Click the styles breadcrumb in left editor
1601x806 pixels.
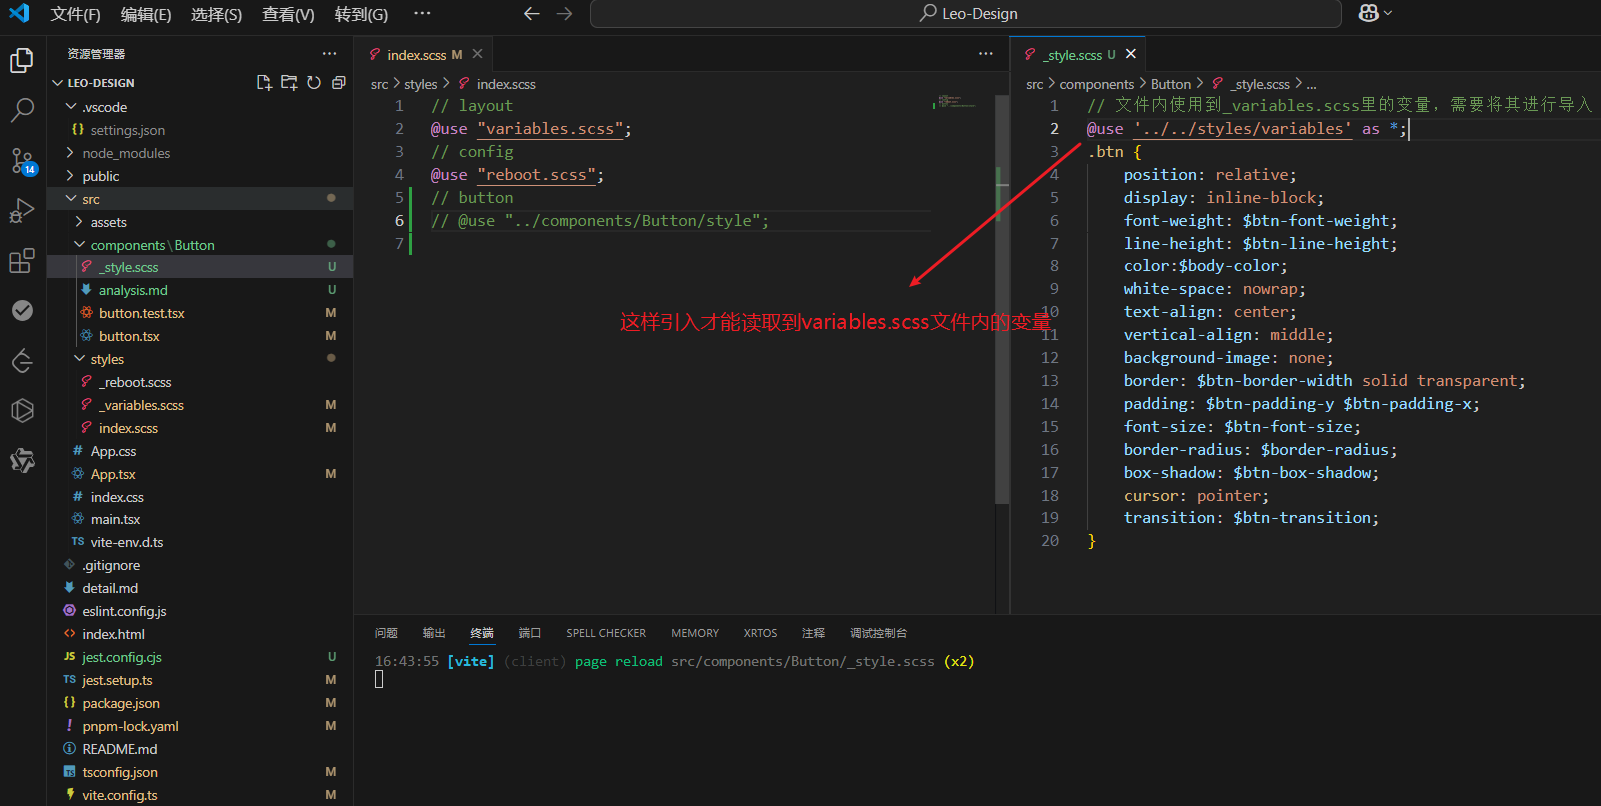(421, 84)
